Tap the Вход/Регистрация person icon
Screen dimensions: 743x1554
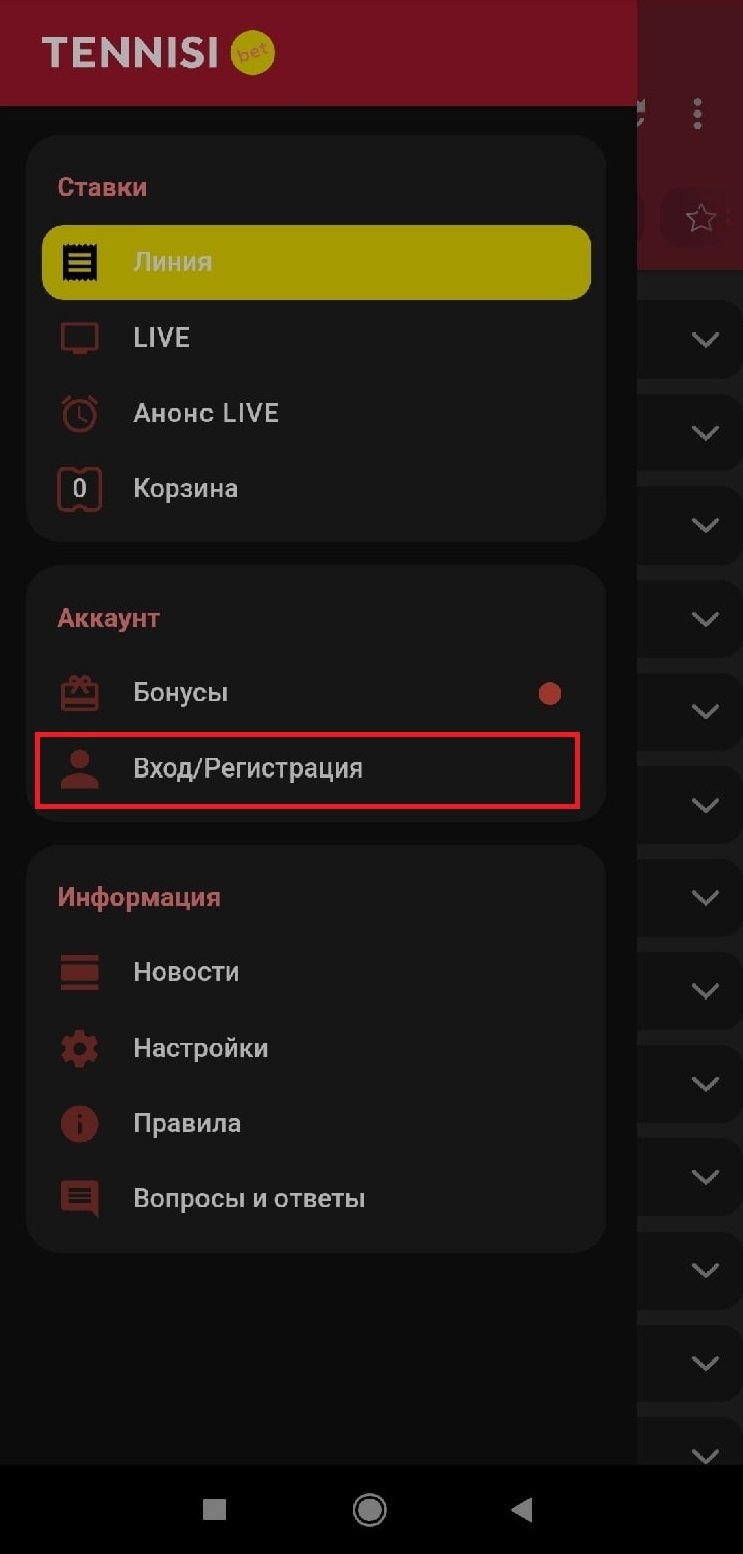click(x=80, y=769)
